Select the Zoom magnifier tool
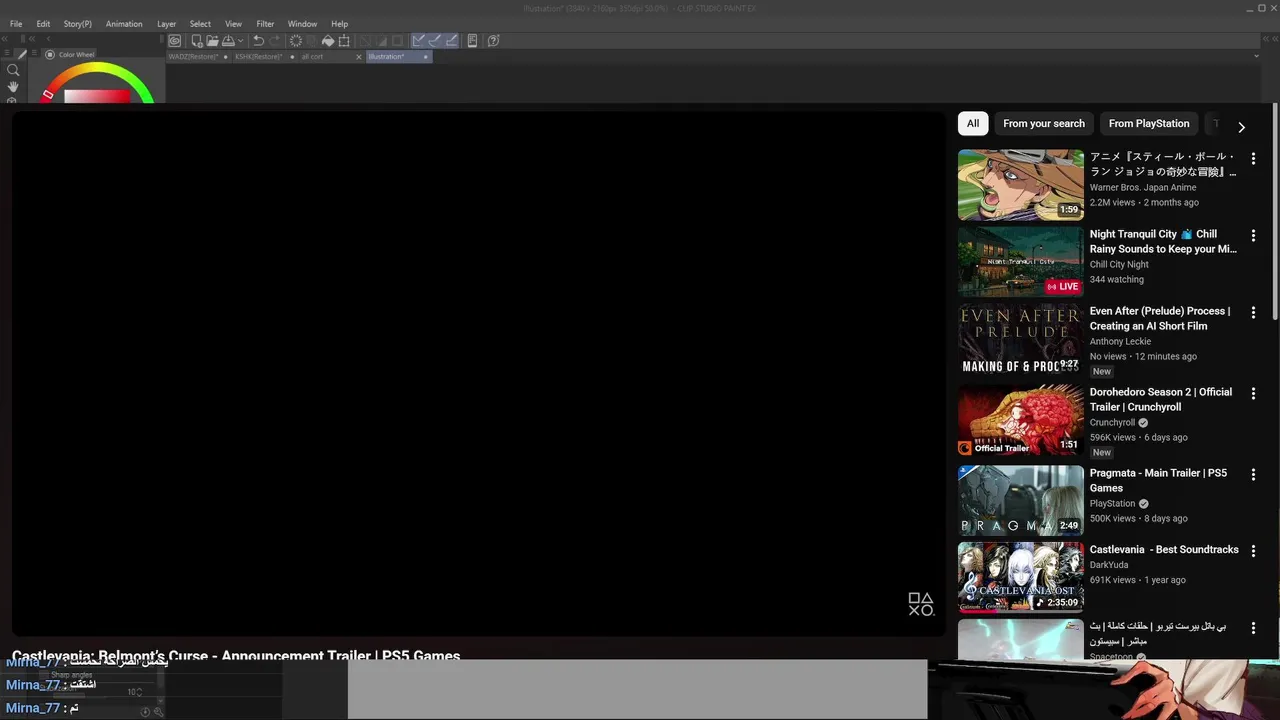1280x720 pixels. (13, 70)
